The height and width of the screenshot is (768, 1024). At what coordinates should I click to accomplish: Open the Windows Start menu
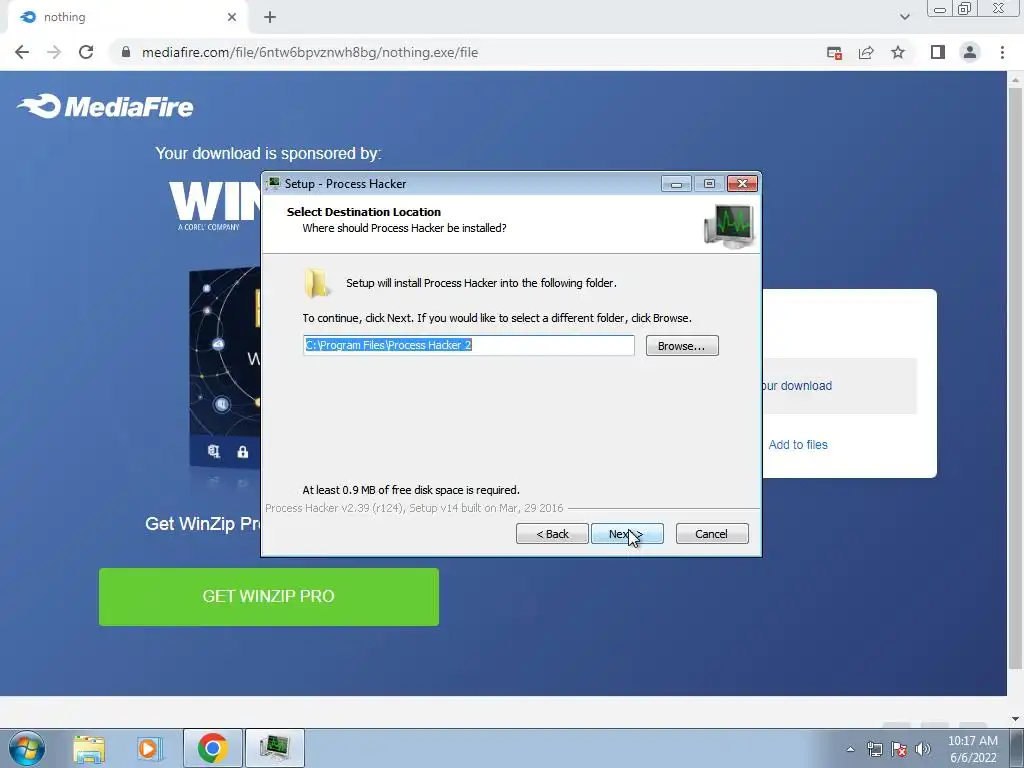coord(27,748)
